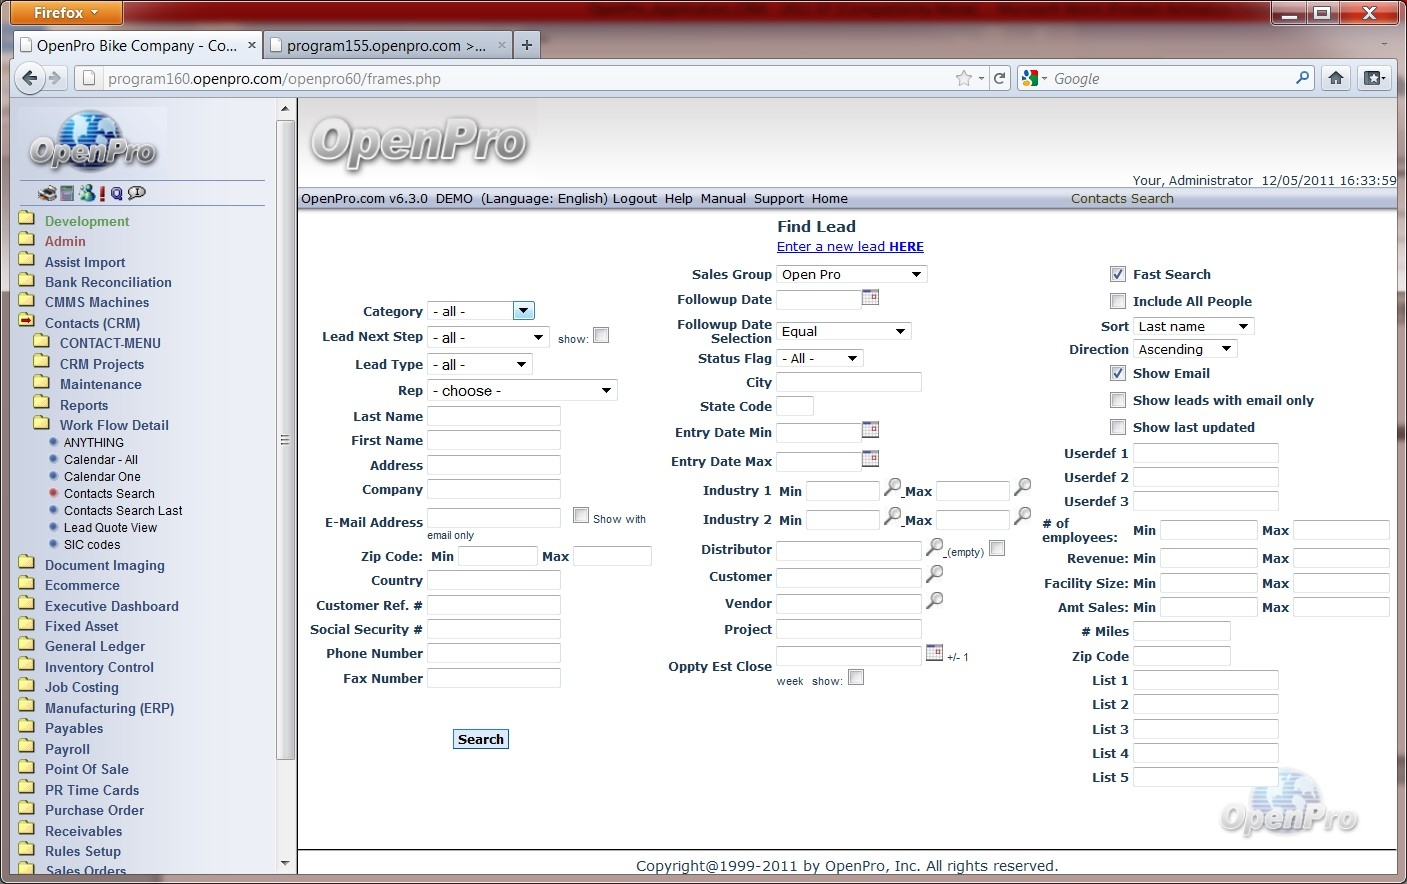
Task: Click the printer icon in sidebar toolbar
Action: (x=47, y=193)
